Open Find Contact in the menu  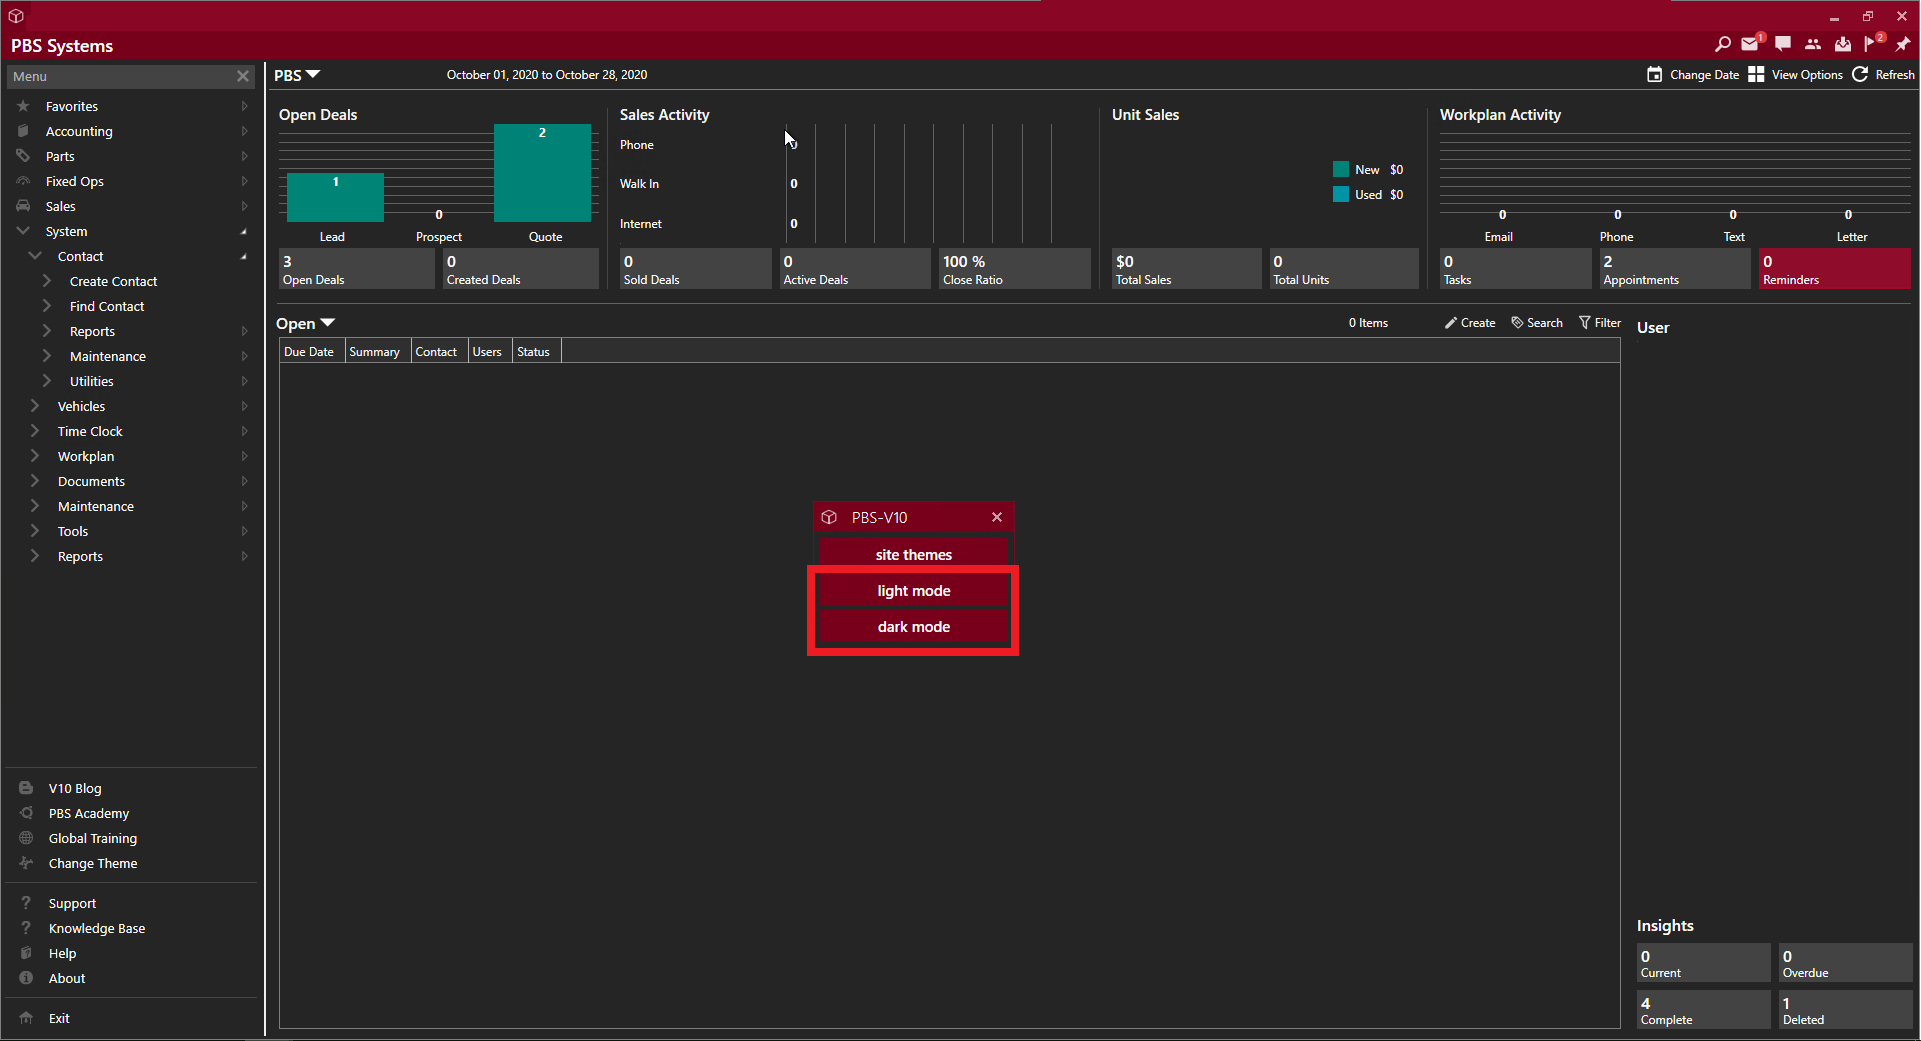coord(107,306)
